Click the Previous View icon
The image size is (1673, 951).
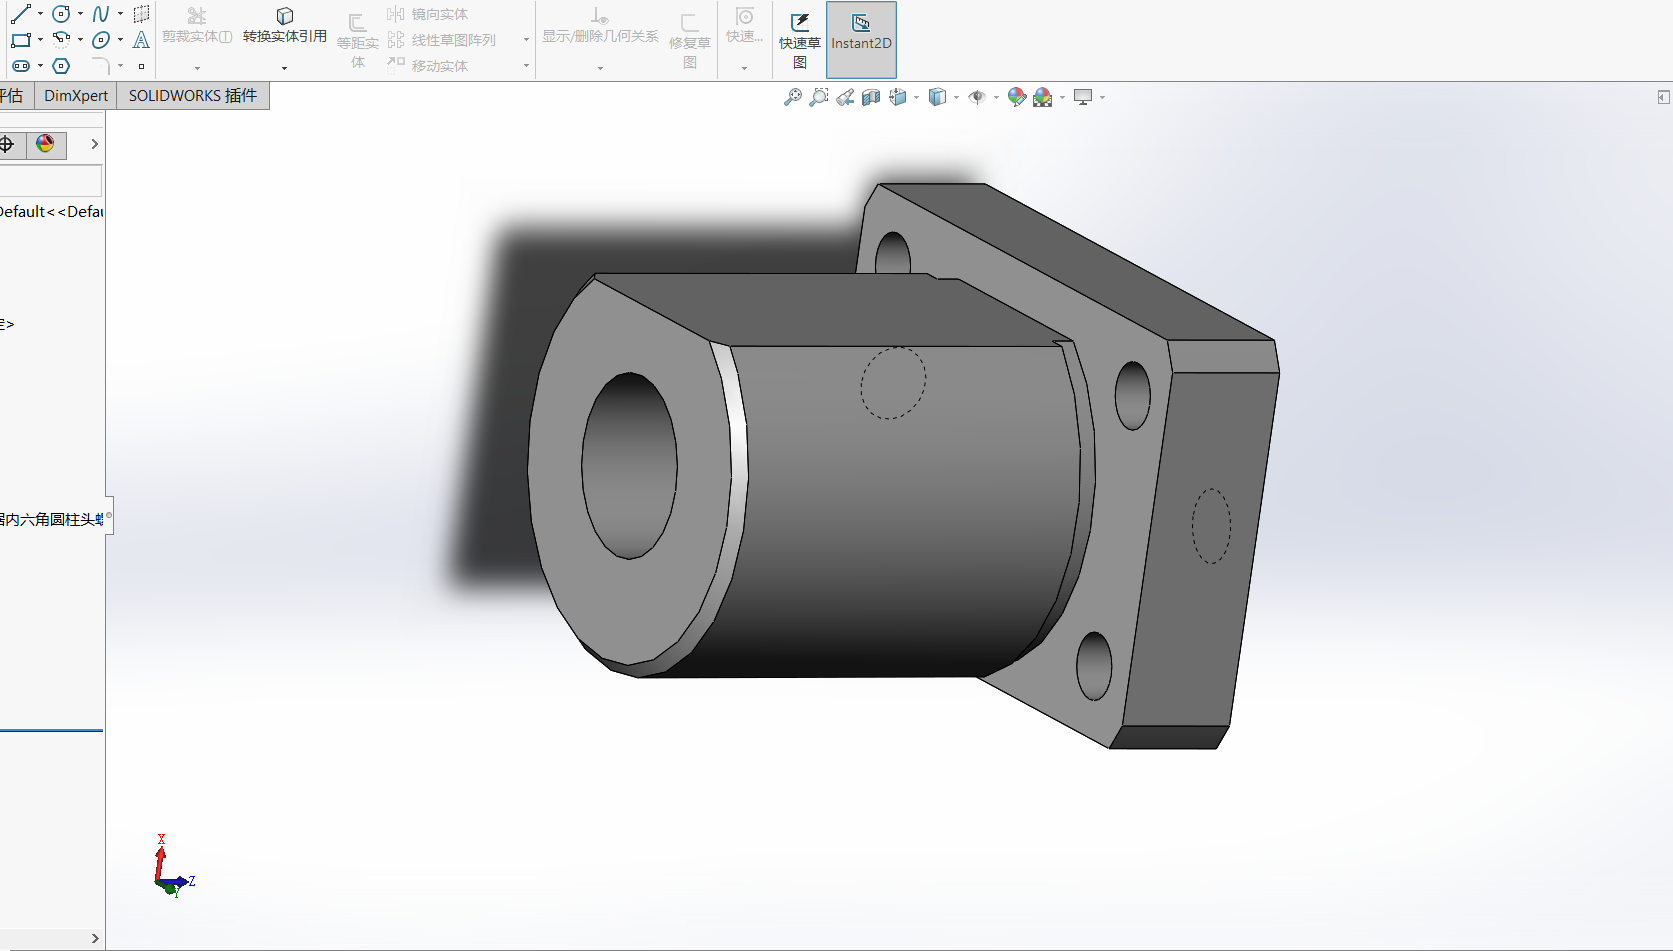[x=845, y=97]
